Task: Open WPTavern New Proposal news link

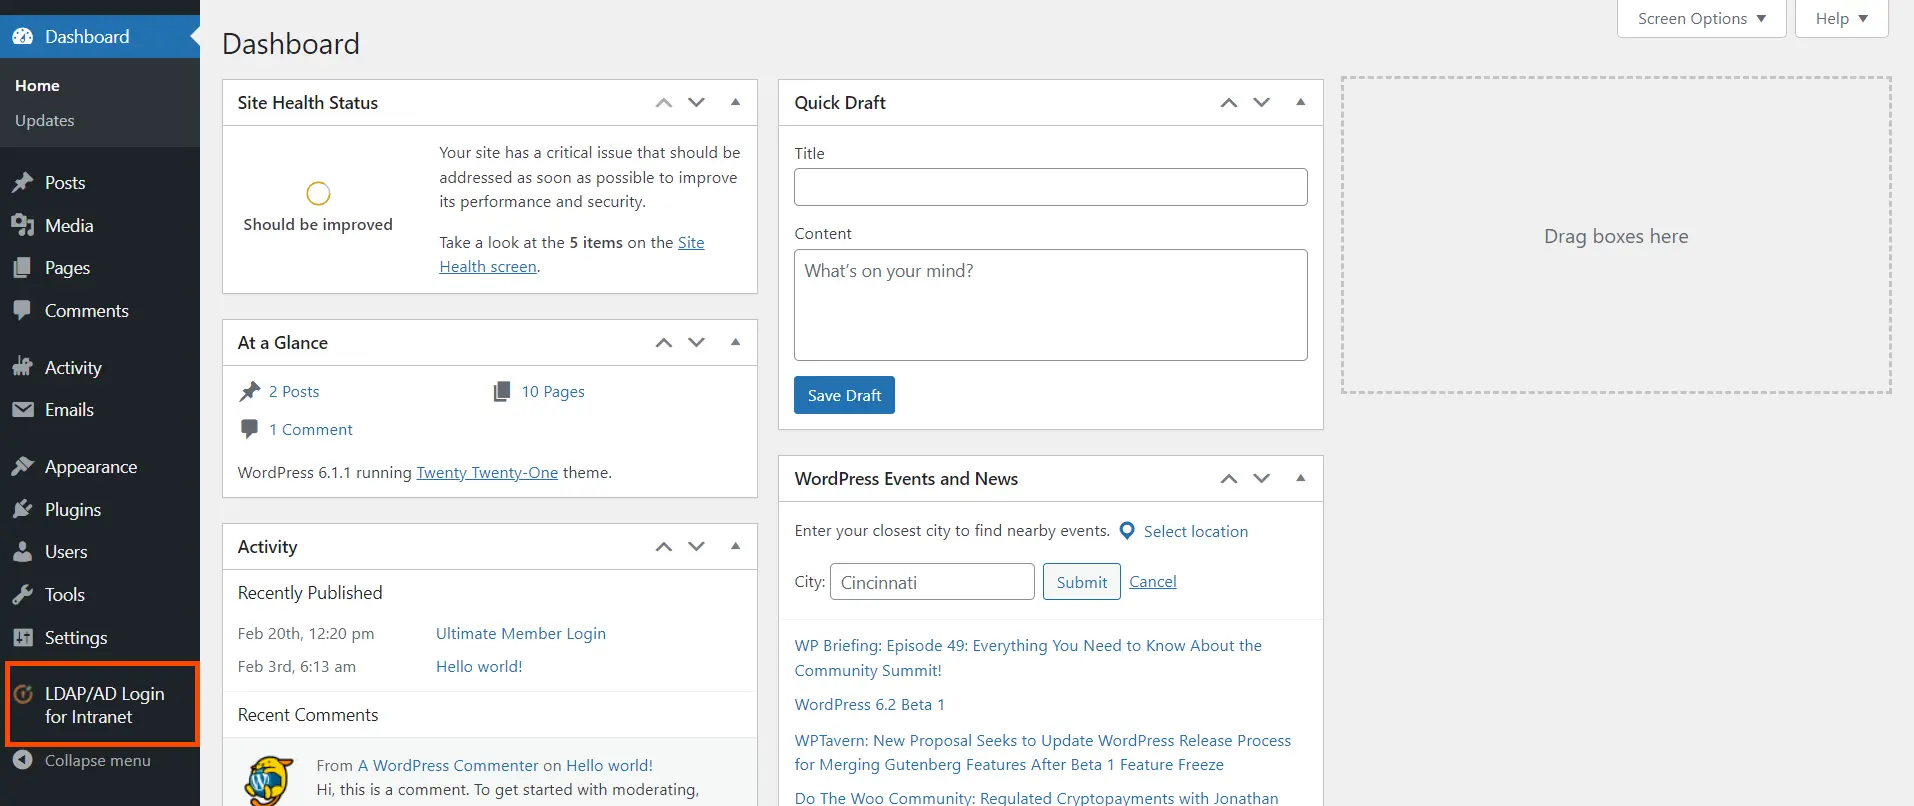Action: point(1043,753)
